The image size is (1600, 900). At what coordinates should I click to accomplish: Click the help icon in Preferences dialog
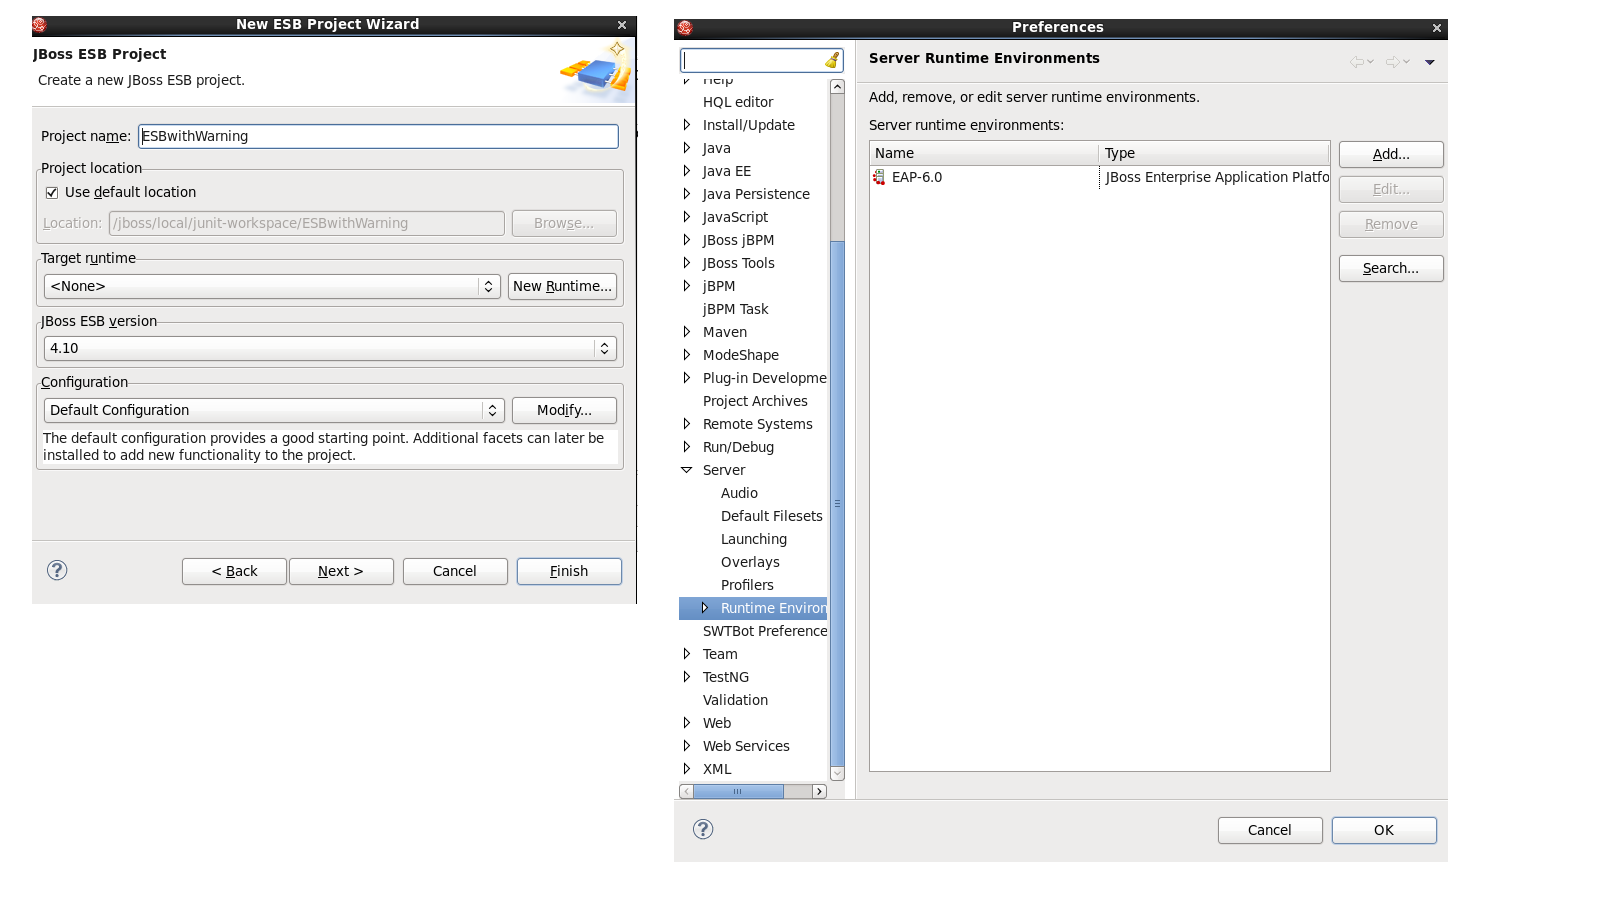click(703, 829)
